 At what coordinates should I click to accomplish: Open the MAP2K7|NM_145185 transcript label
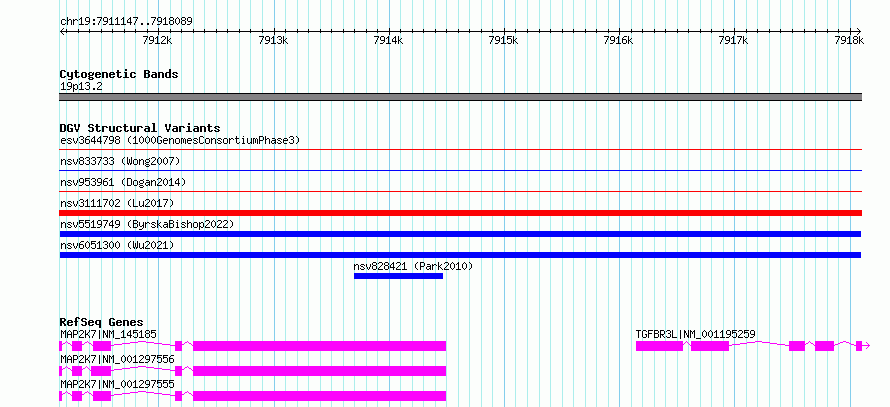108,334
